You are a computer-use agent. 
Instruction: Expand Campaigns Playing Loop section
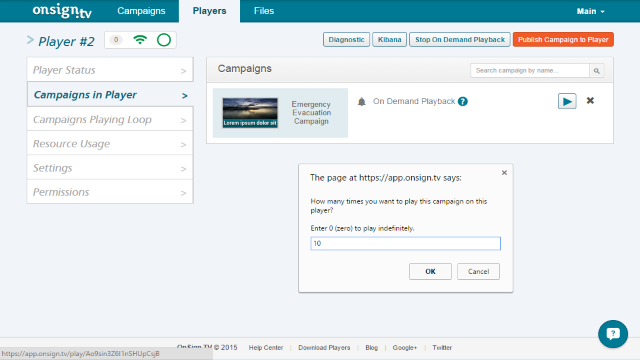pyautogui.click(x=110, y=119)
